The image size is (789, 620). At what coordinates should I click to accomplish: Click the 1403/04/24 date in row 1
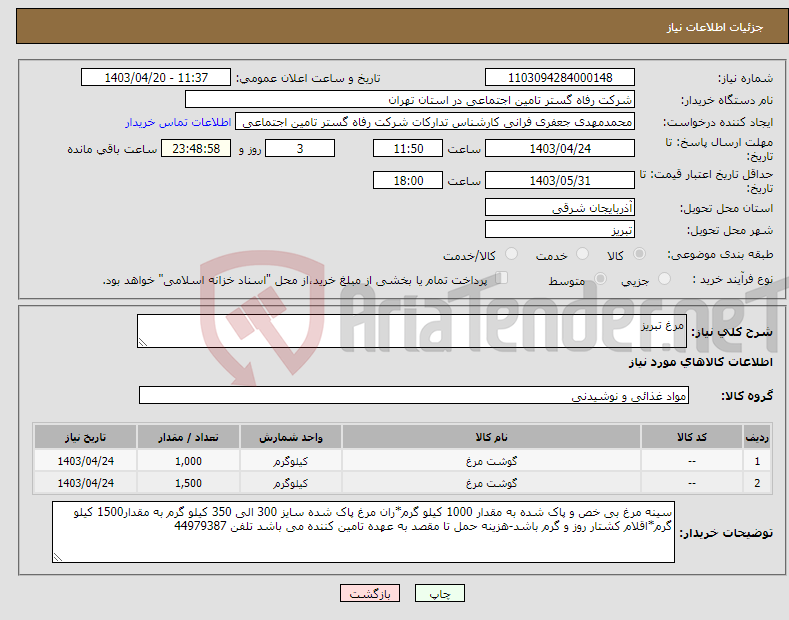(86, 461)
